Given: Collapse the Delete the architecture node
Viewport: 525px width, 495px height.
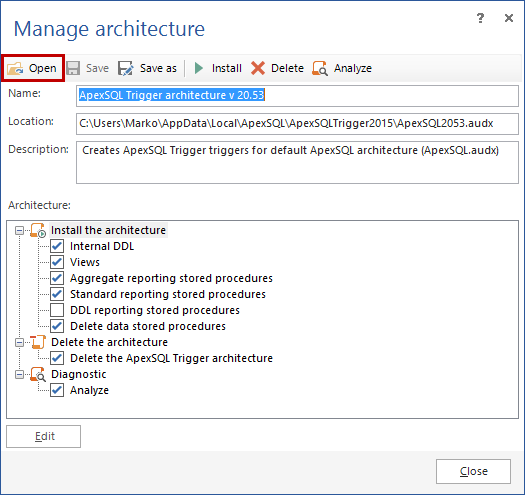Looking at the screenshot, I should 19,342.
